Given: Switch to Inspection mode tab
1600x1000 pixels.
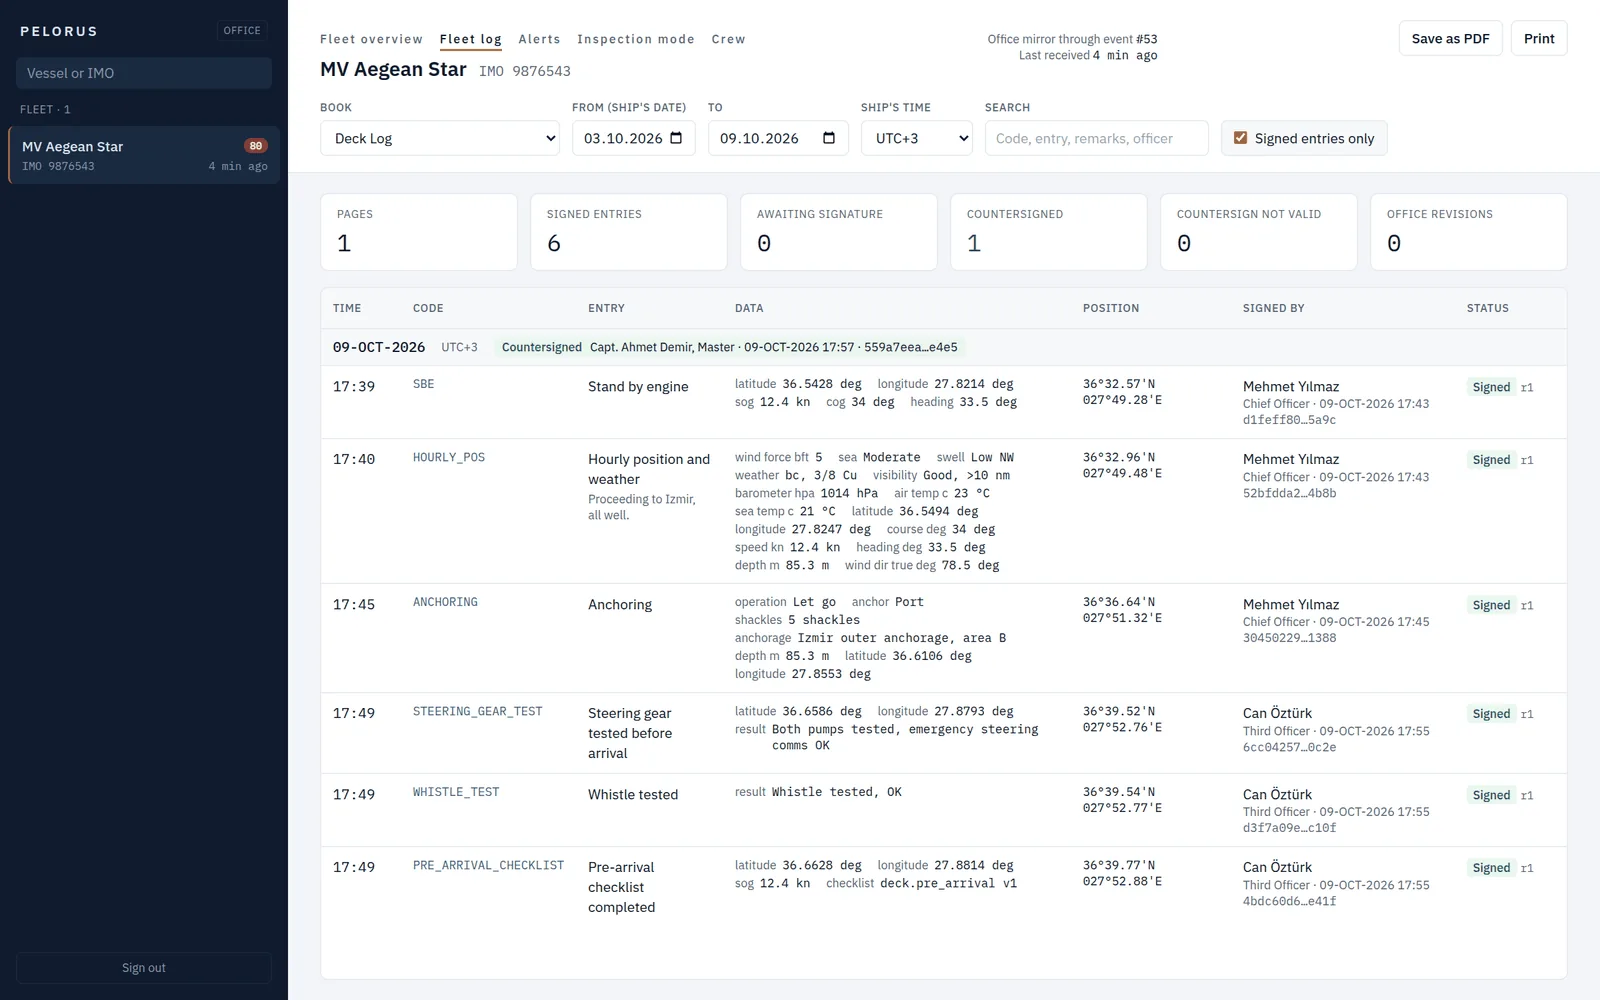Looking at the screenshot, I should pyautogui.click(x=635, y=39).
